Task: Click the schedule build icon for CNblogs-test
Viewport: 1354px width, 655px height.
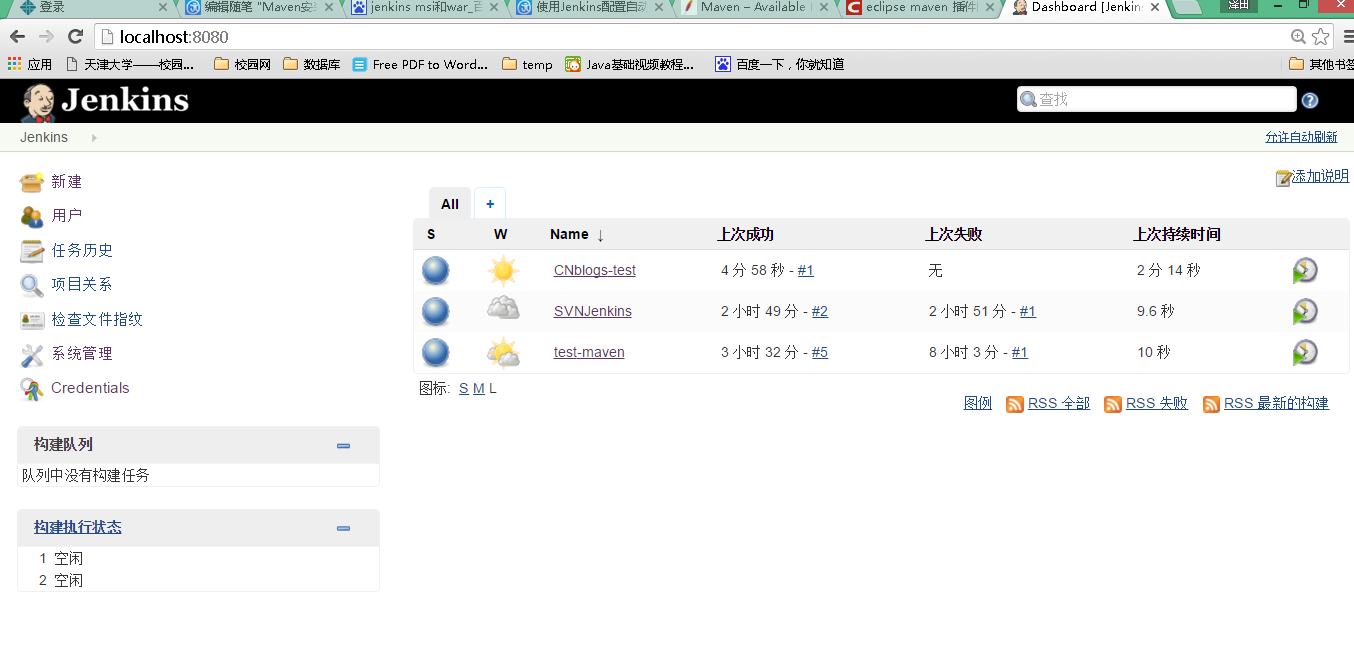Action: tap(1305, 271)
